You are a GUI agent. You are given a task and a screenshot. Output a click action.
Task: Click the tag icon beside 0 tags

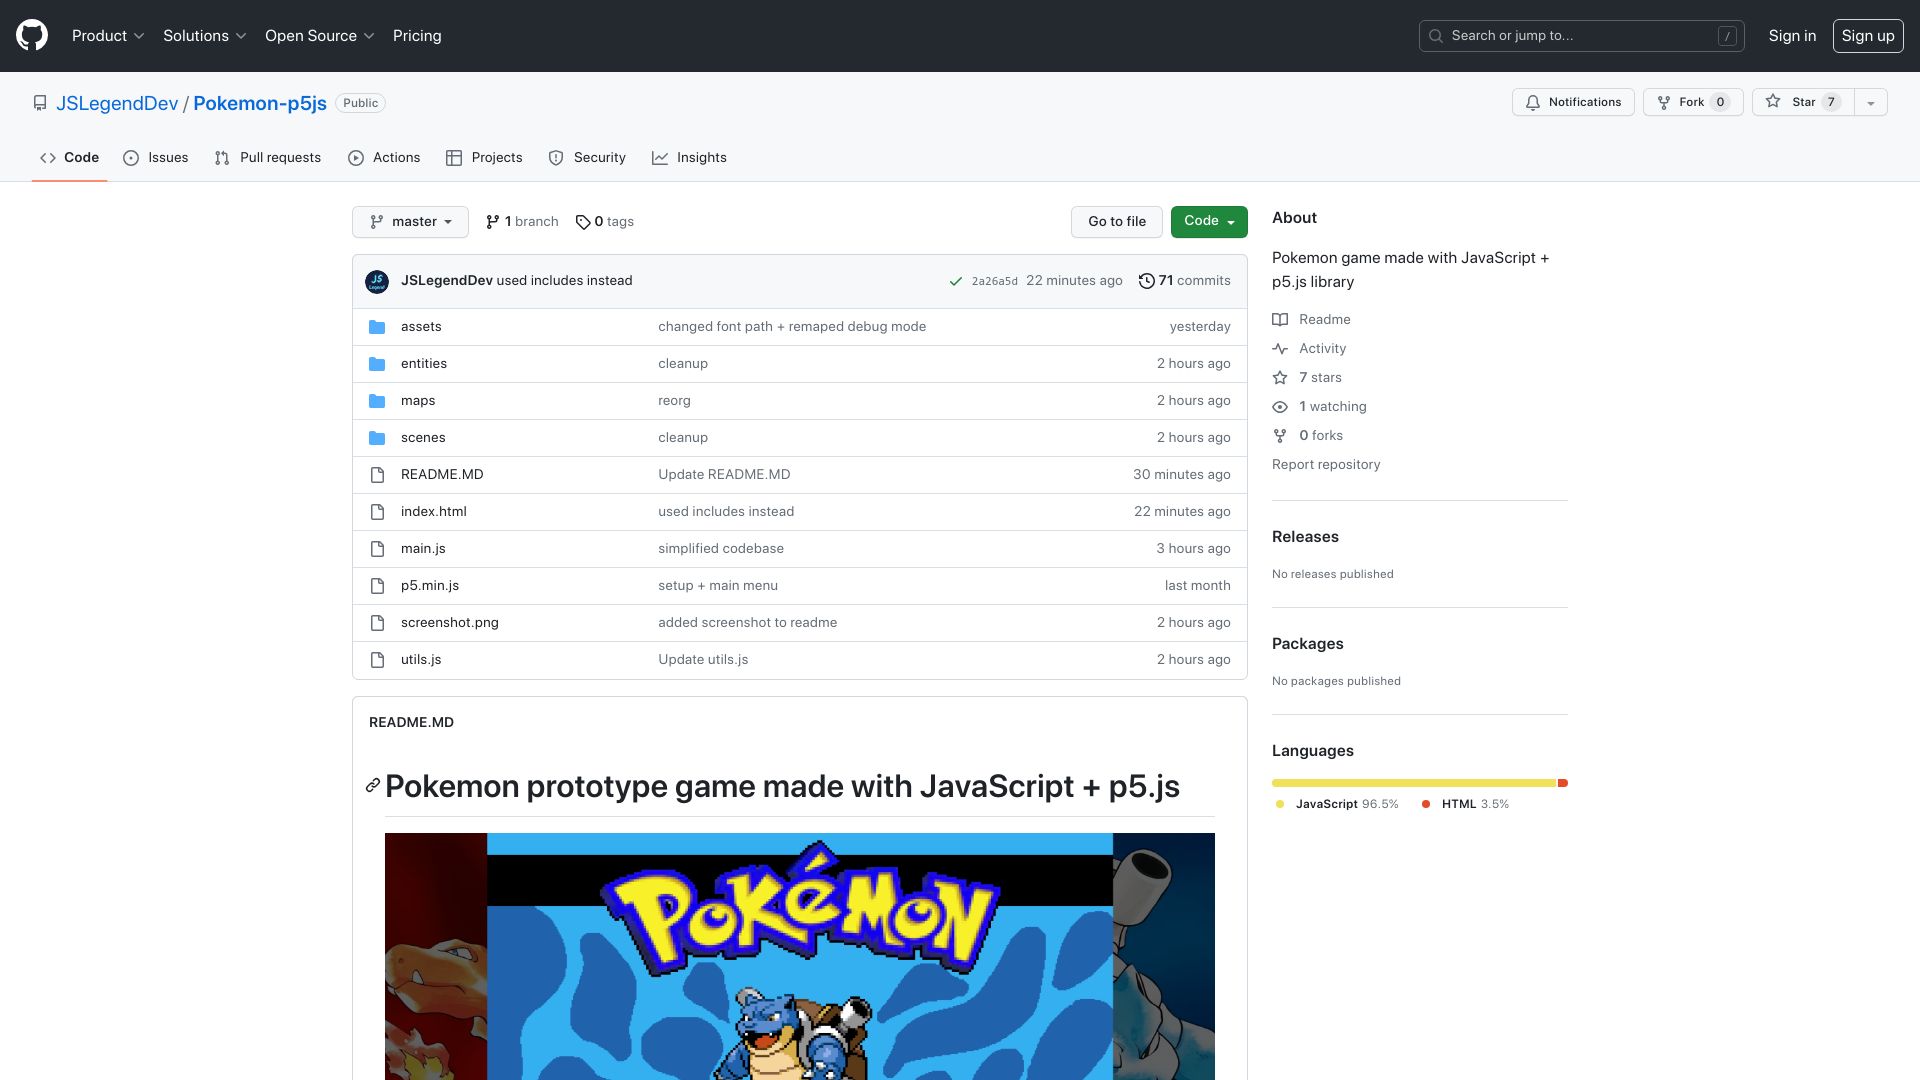coord(583,222)
